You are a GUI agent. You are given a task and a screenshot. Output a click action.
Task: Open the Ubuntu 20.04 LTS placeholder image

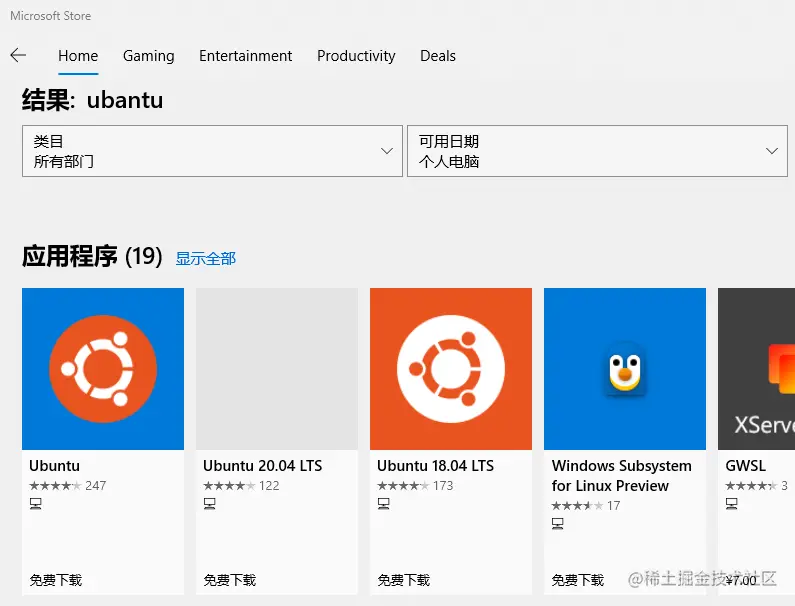point(277,369)
